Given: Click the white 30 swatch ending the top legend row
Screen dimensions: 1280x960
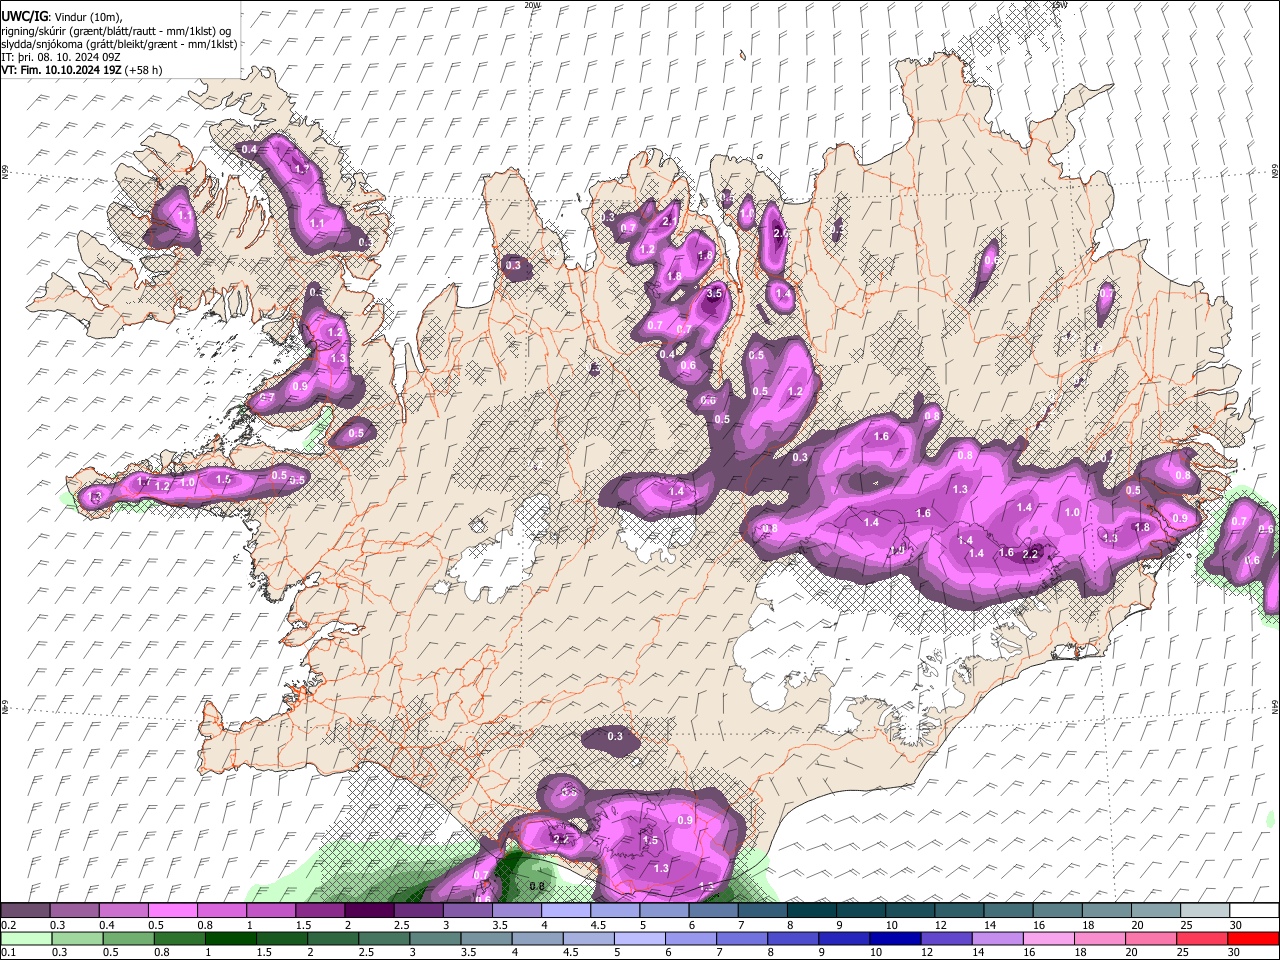Looking at the screenshot, I should point(1254,911).
